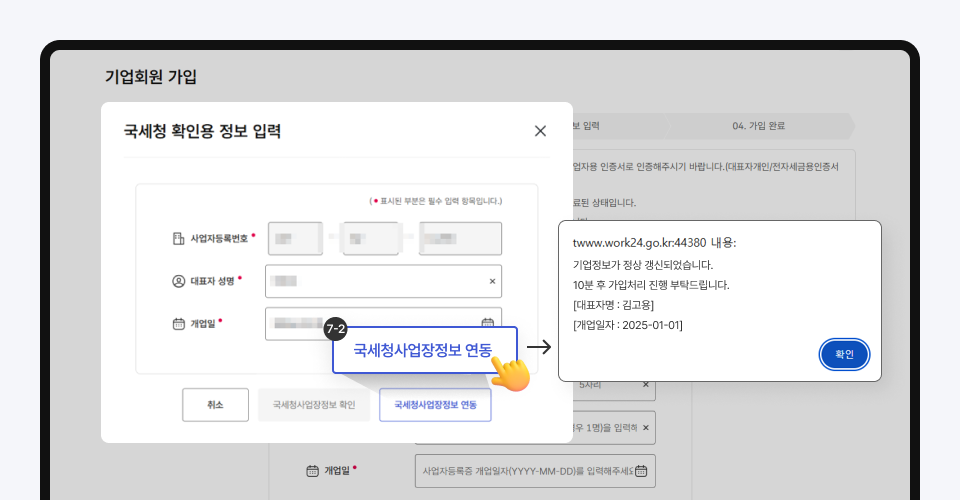Click the background 개업일 YYYY-MM-DD input field
960x500 pixels.
[525, 470]
